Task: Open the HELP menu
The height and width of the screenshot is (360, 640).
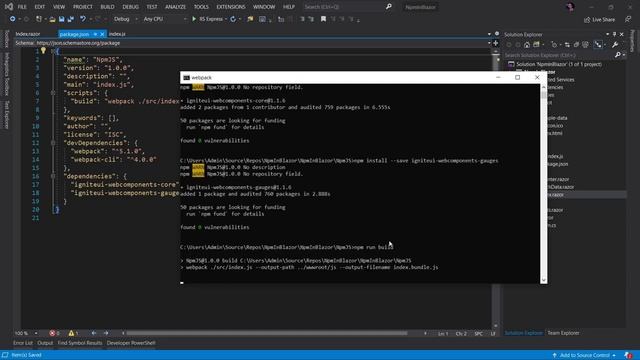Action: [x=289, y=7]
